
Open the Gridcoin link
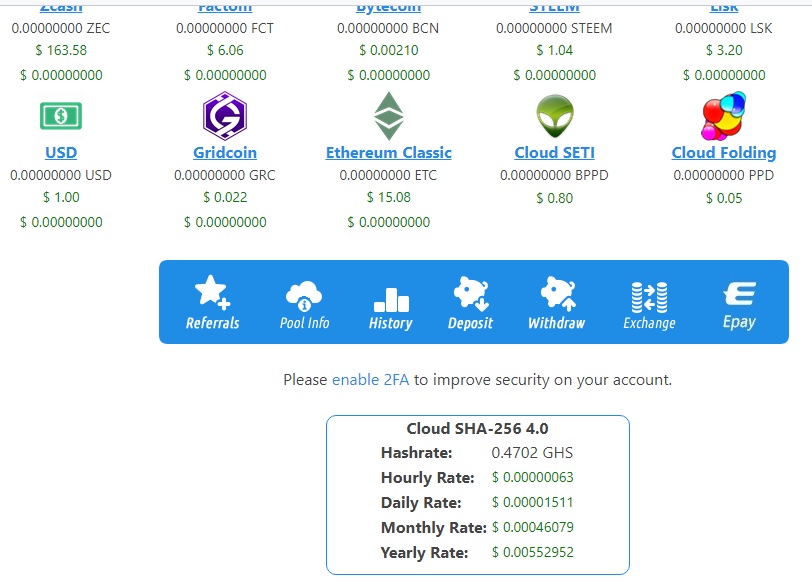225,153
